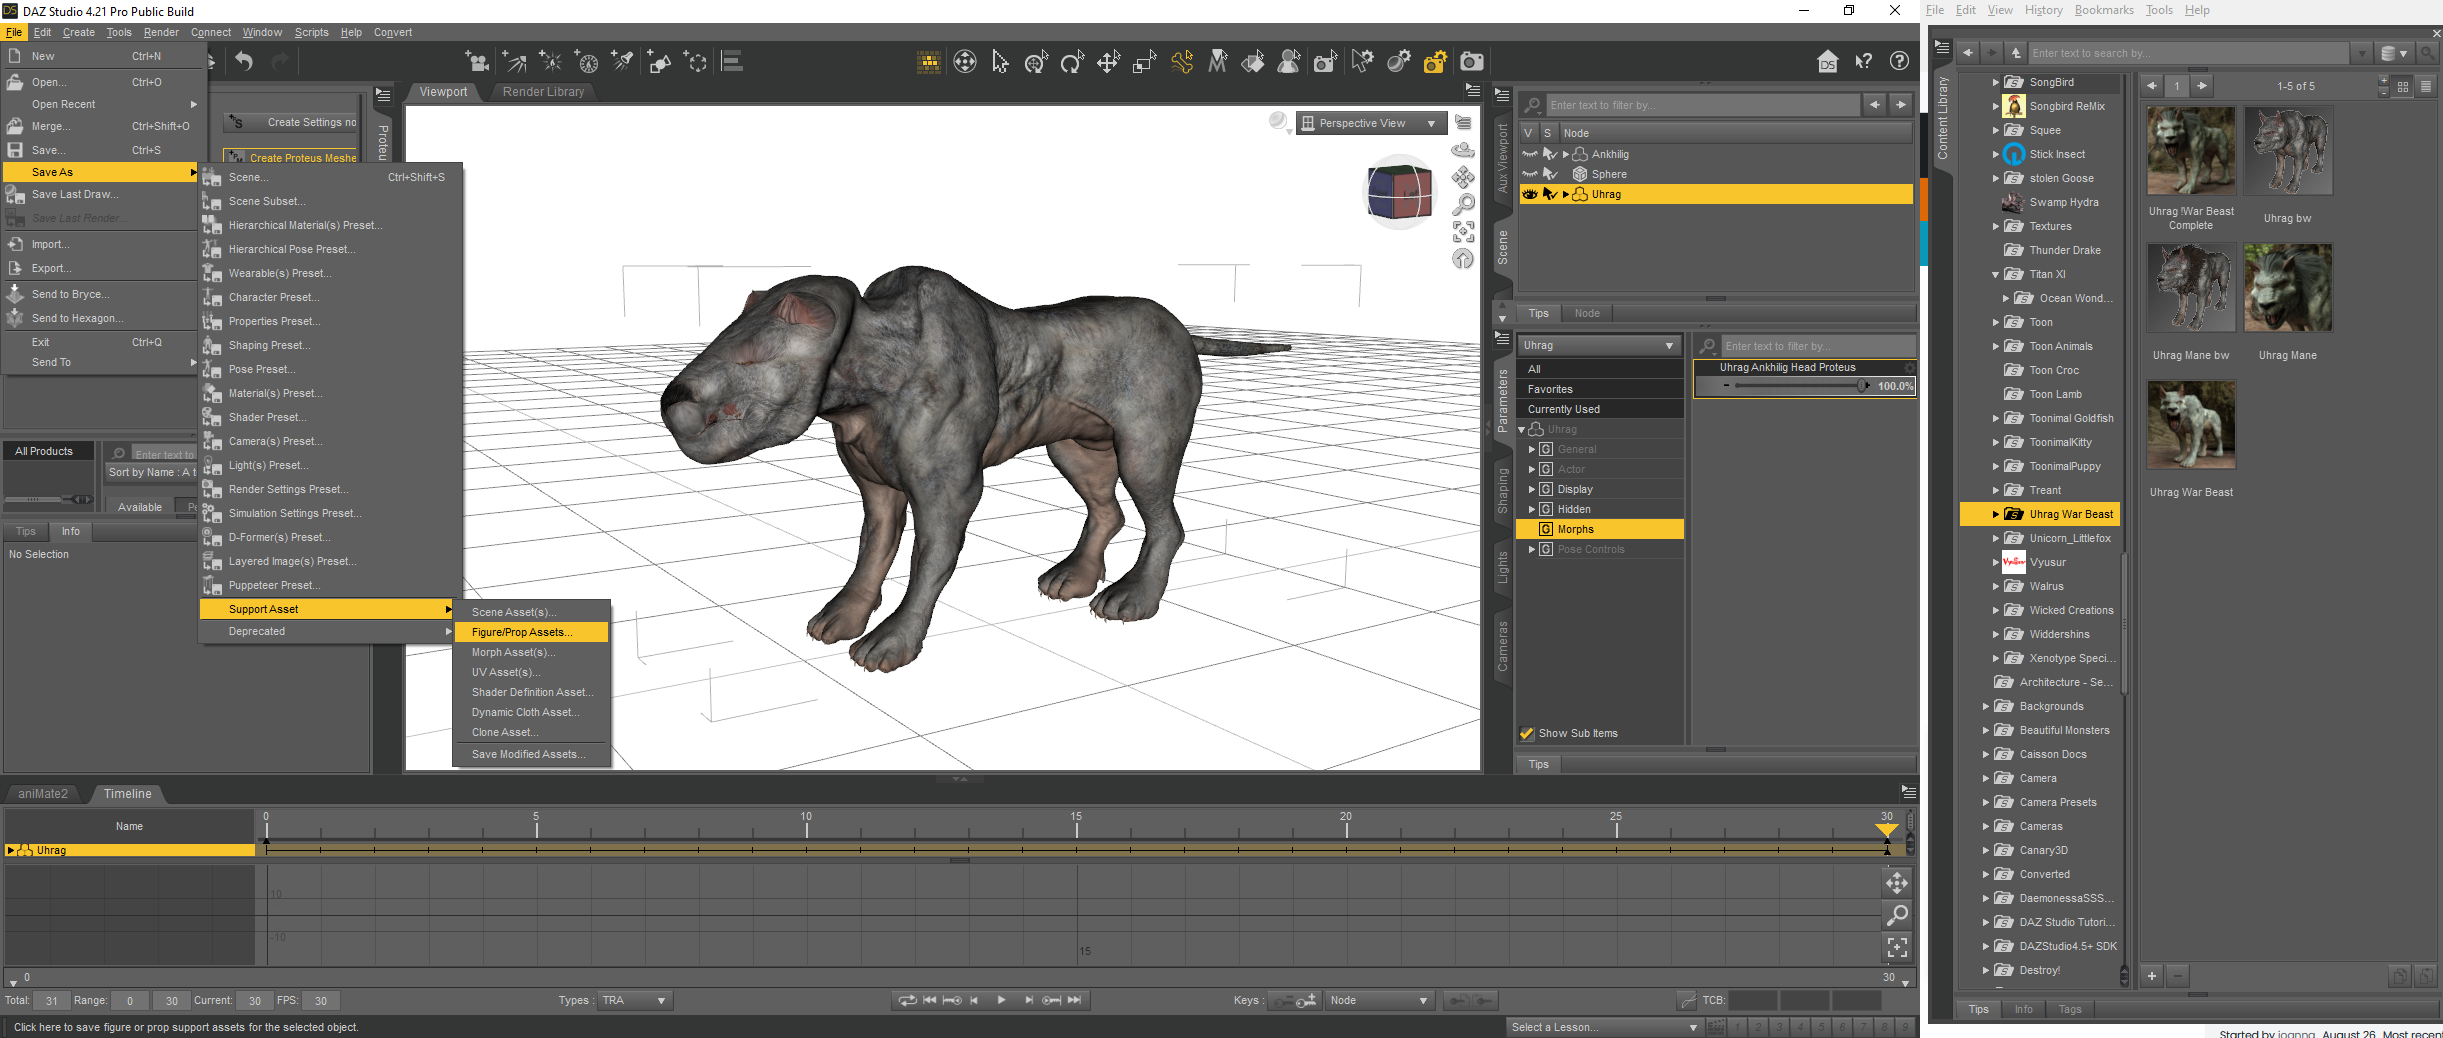
Task: Open the Uhrag Mane bw thumbnail
Action: point(2190,288)
